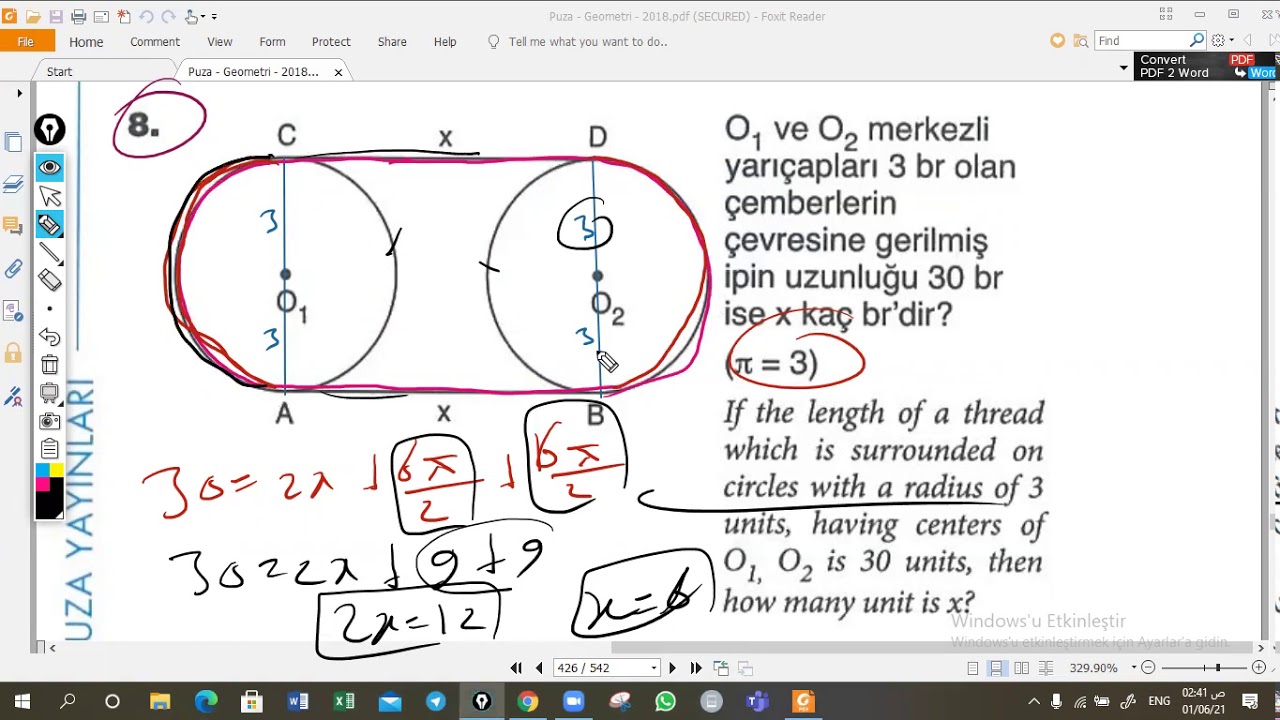
Task: Open the page number dropdown
Action: [654, 668]
